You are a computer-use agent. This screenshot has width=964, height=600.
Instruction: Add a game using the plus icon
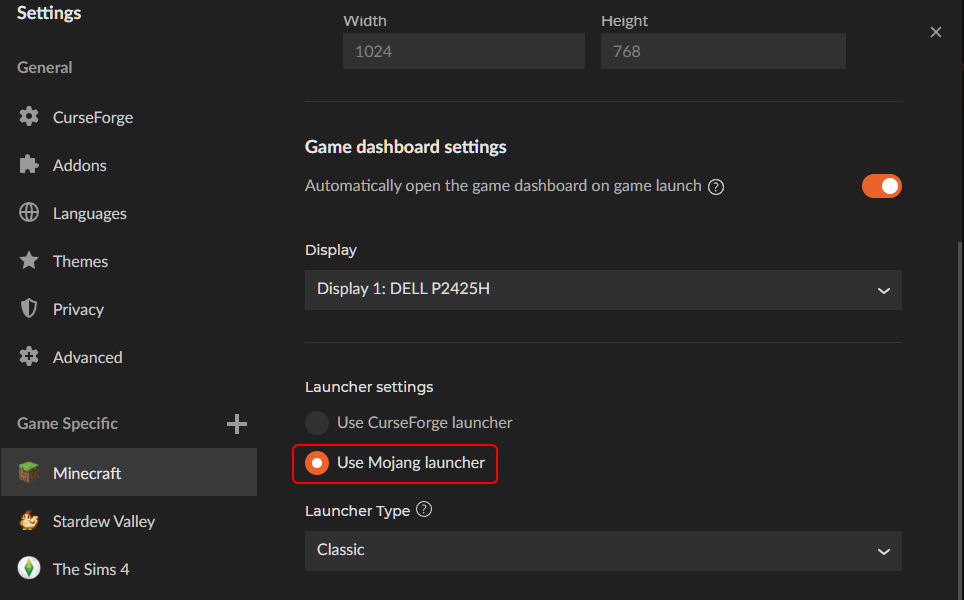(237, 424)
